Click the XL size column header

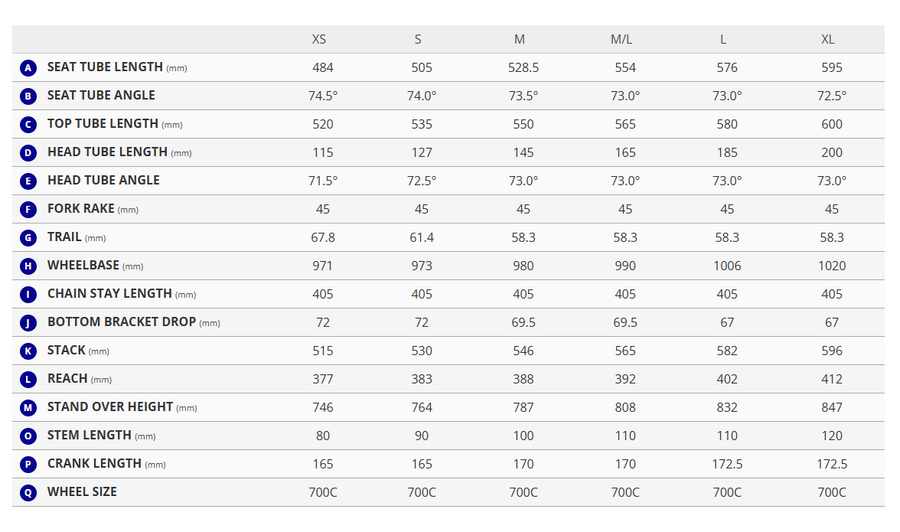827,39
